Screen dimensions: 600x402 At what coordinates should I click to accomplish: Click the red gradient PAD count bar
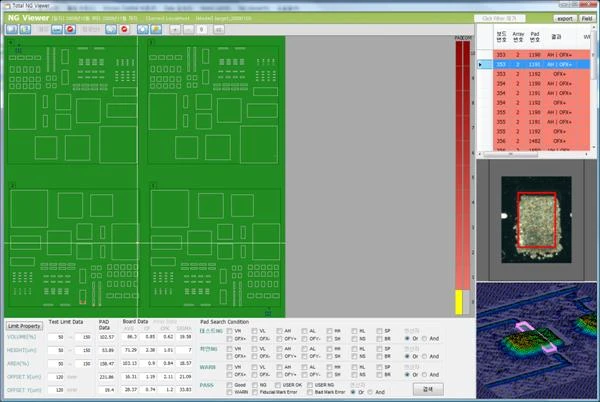[x=459, y=165]
